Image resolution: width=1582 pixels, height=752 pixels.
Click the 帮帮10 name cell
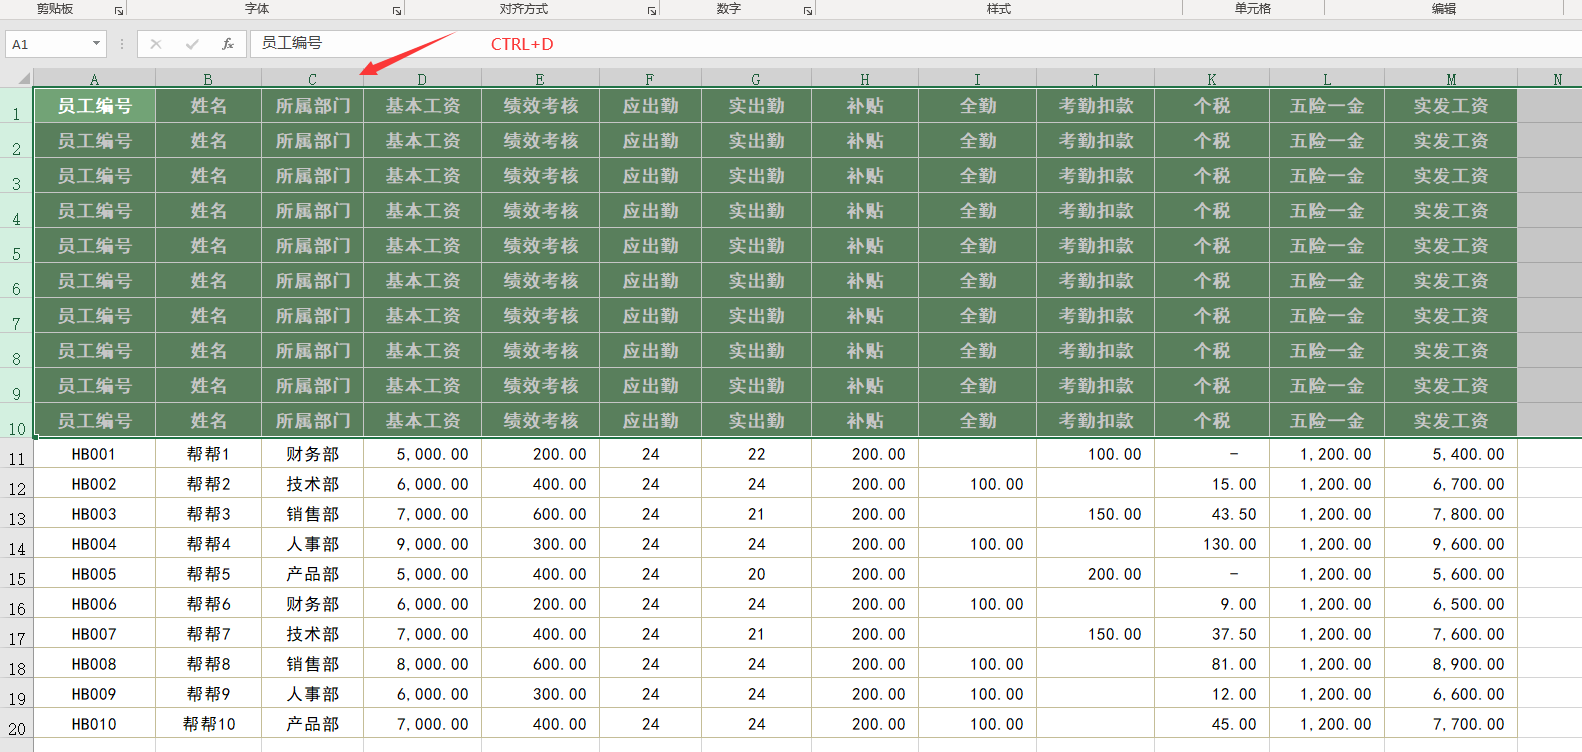click(x=208, y=724)
